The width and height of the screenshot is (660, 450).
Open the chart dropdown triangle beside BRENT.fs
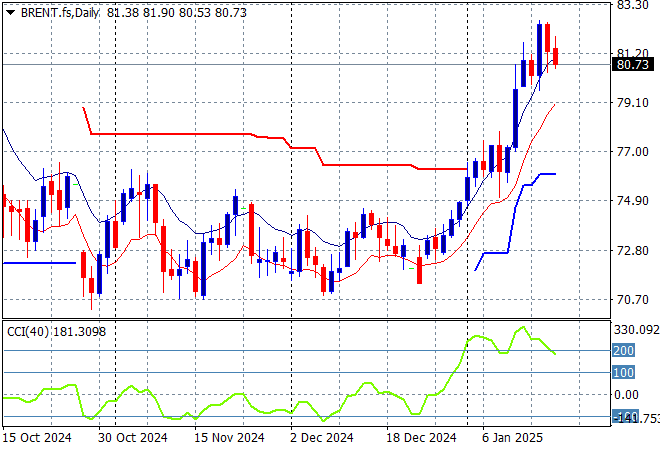tap(11, 13)
